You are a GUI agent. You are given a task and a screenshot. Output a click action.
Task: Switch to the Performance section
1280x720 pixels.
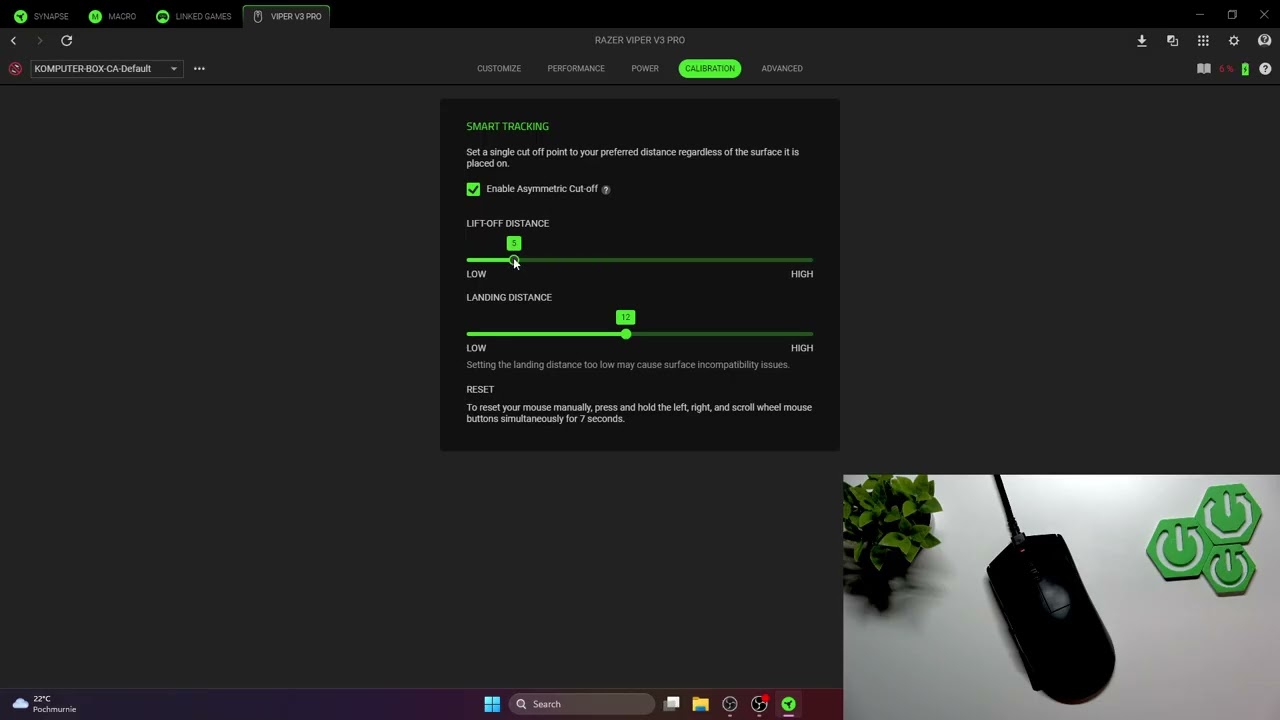(576, 69)
